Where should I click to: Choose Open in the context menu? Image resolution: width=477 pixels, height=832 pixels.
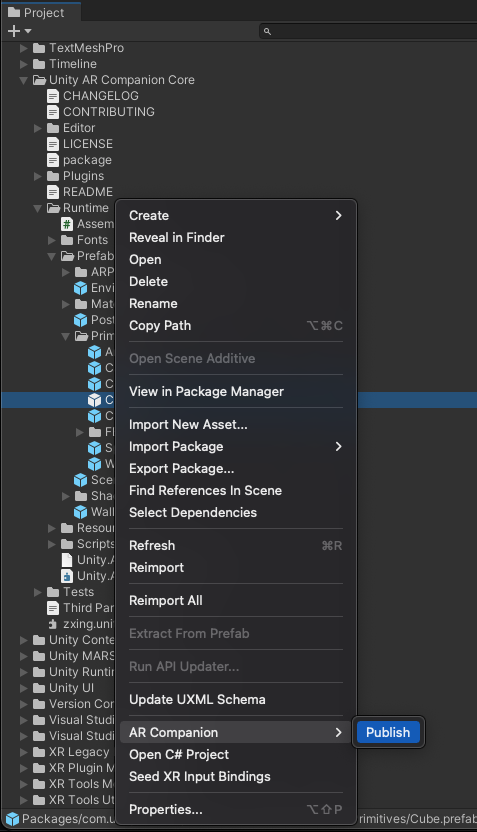point(236,260)
